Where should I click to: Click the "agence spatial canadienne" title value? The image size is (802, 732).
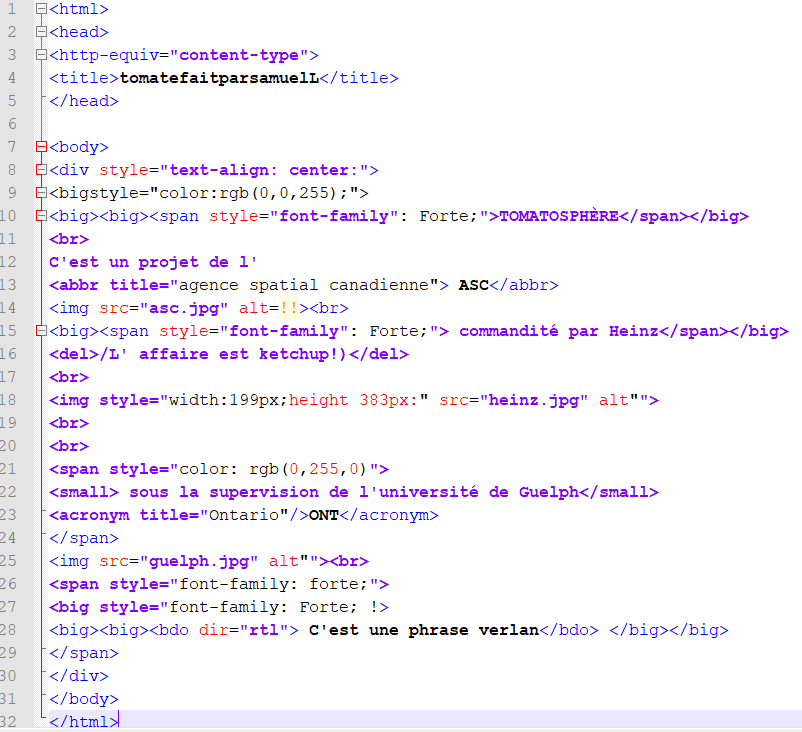304,285
